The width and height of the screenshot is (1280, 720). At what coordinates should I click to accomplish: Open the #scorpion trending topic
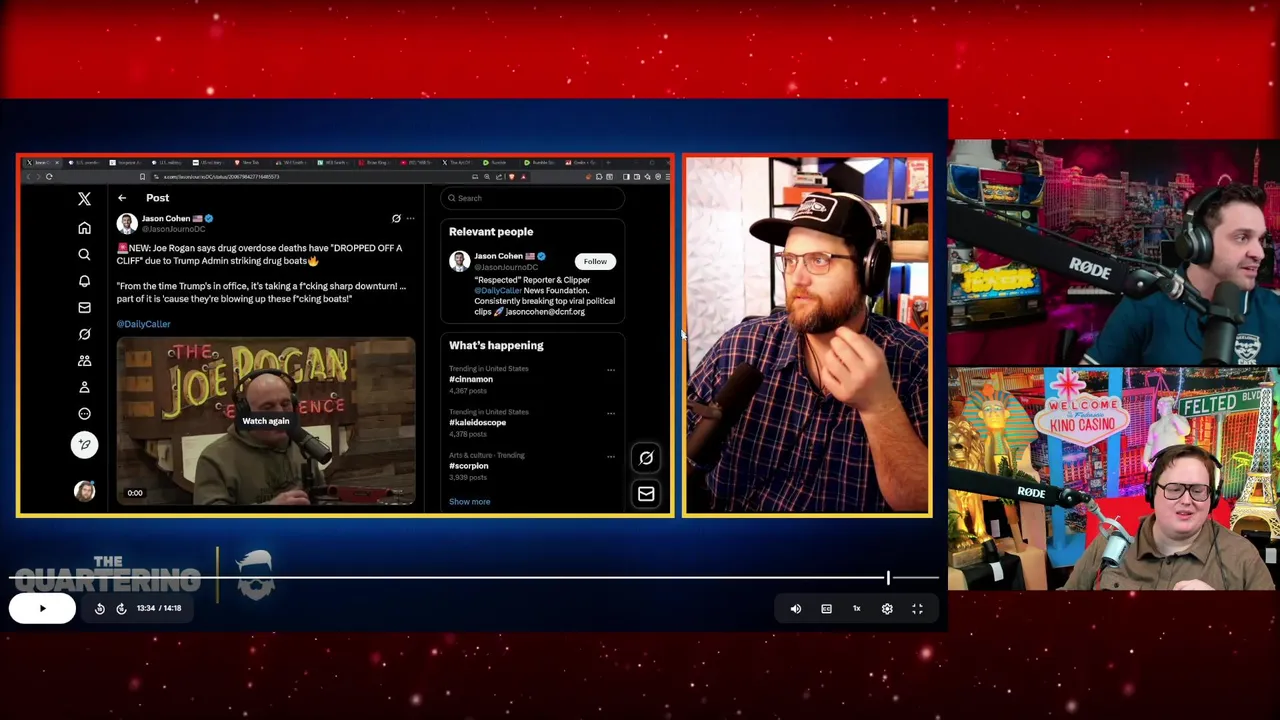point(469,466)
